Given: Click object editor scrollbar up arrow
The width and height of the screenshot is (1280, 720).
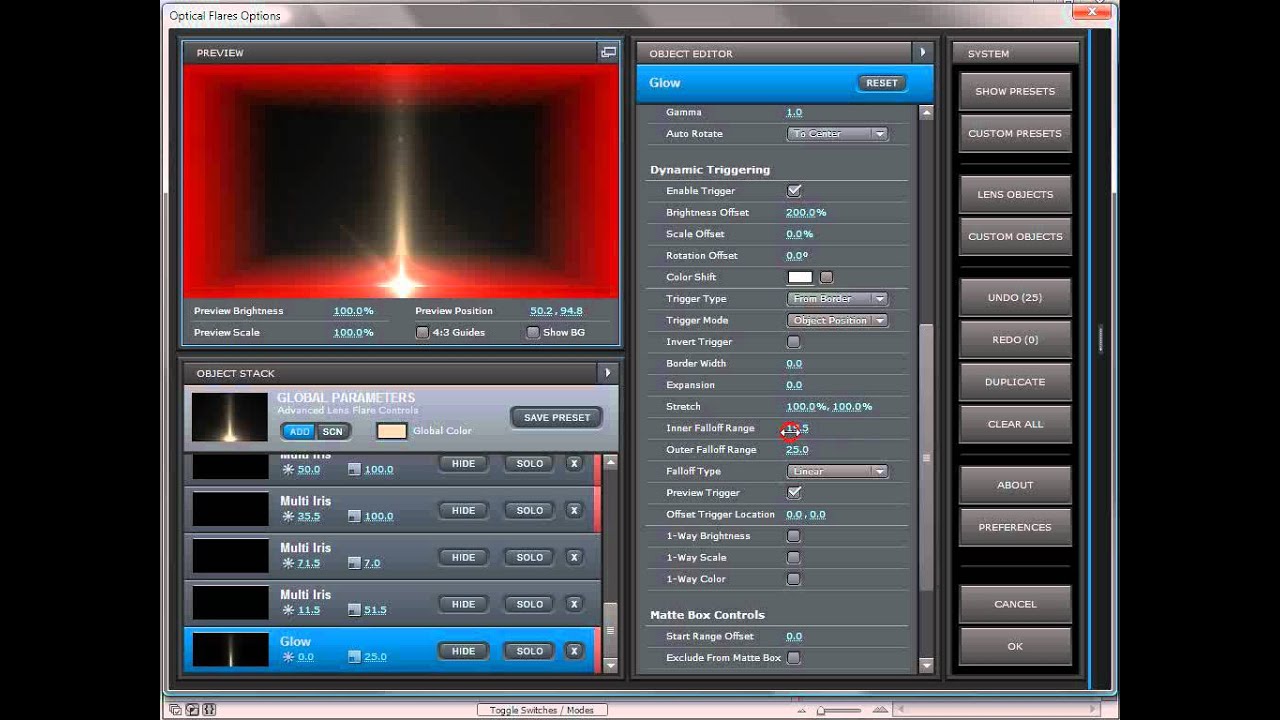Looking at the screenshot, I should [926, 113].
